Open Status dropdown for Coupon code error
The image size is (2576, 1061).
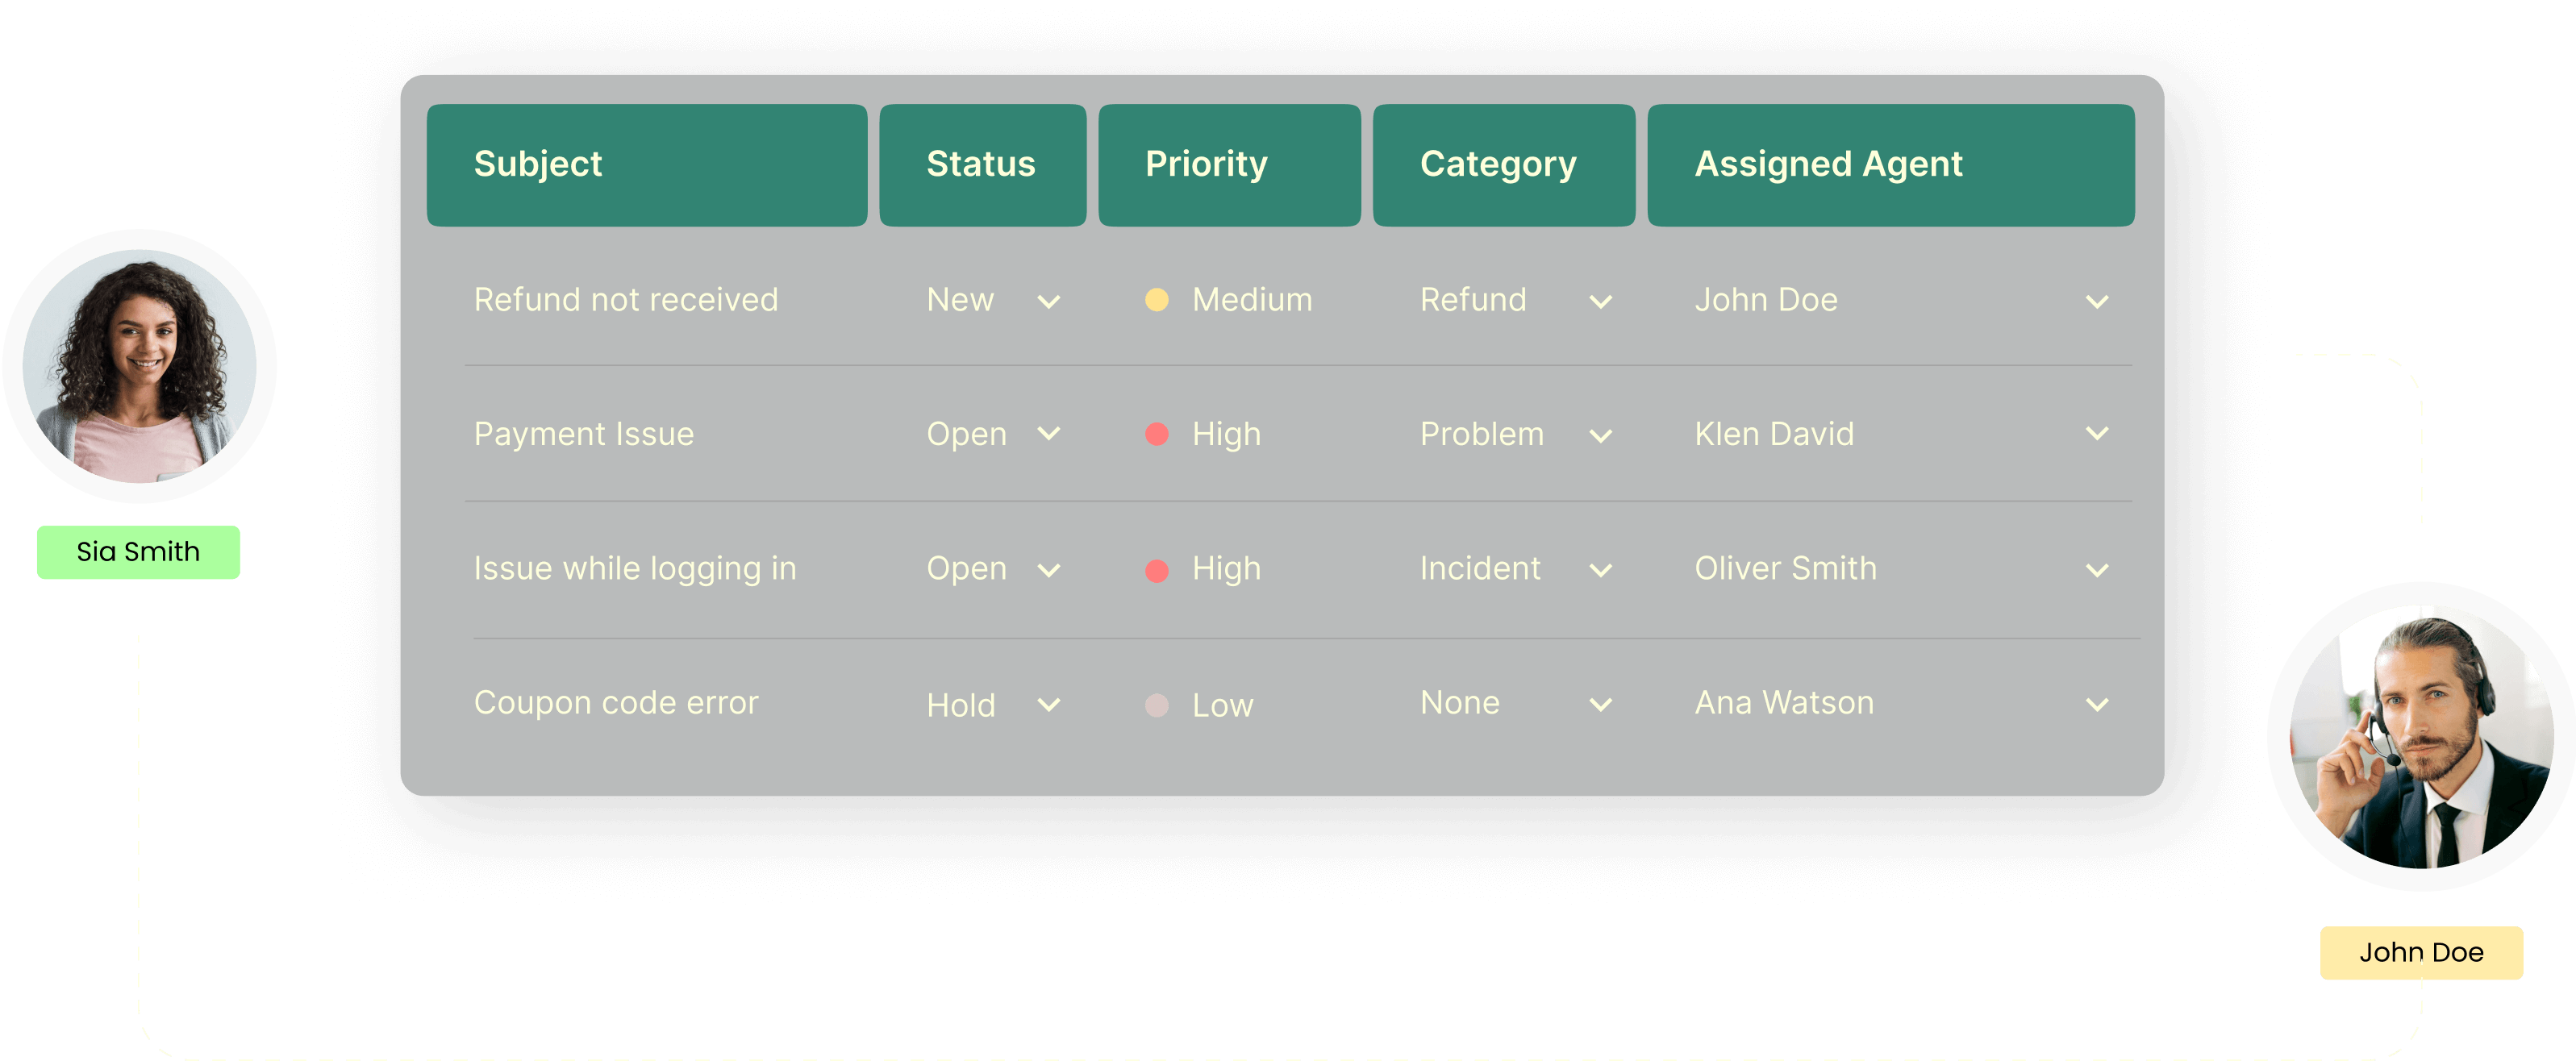coord(1048,705)
